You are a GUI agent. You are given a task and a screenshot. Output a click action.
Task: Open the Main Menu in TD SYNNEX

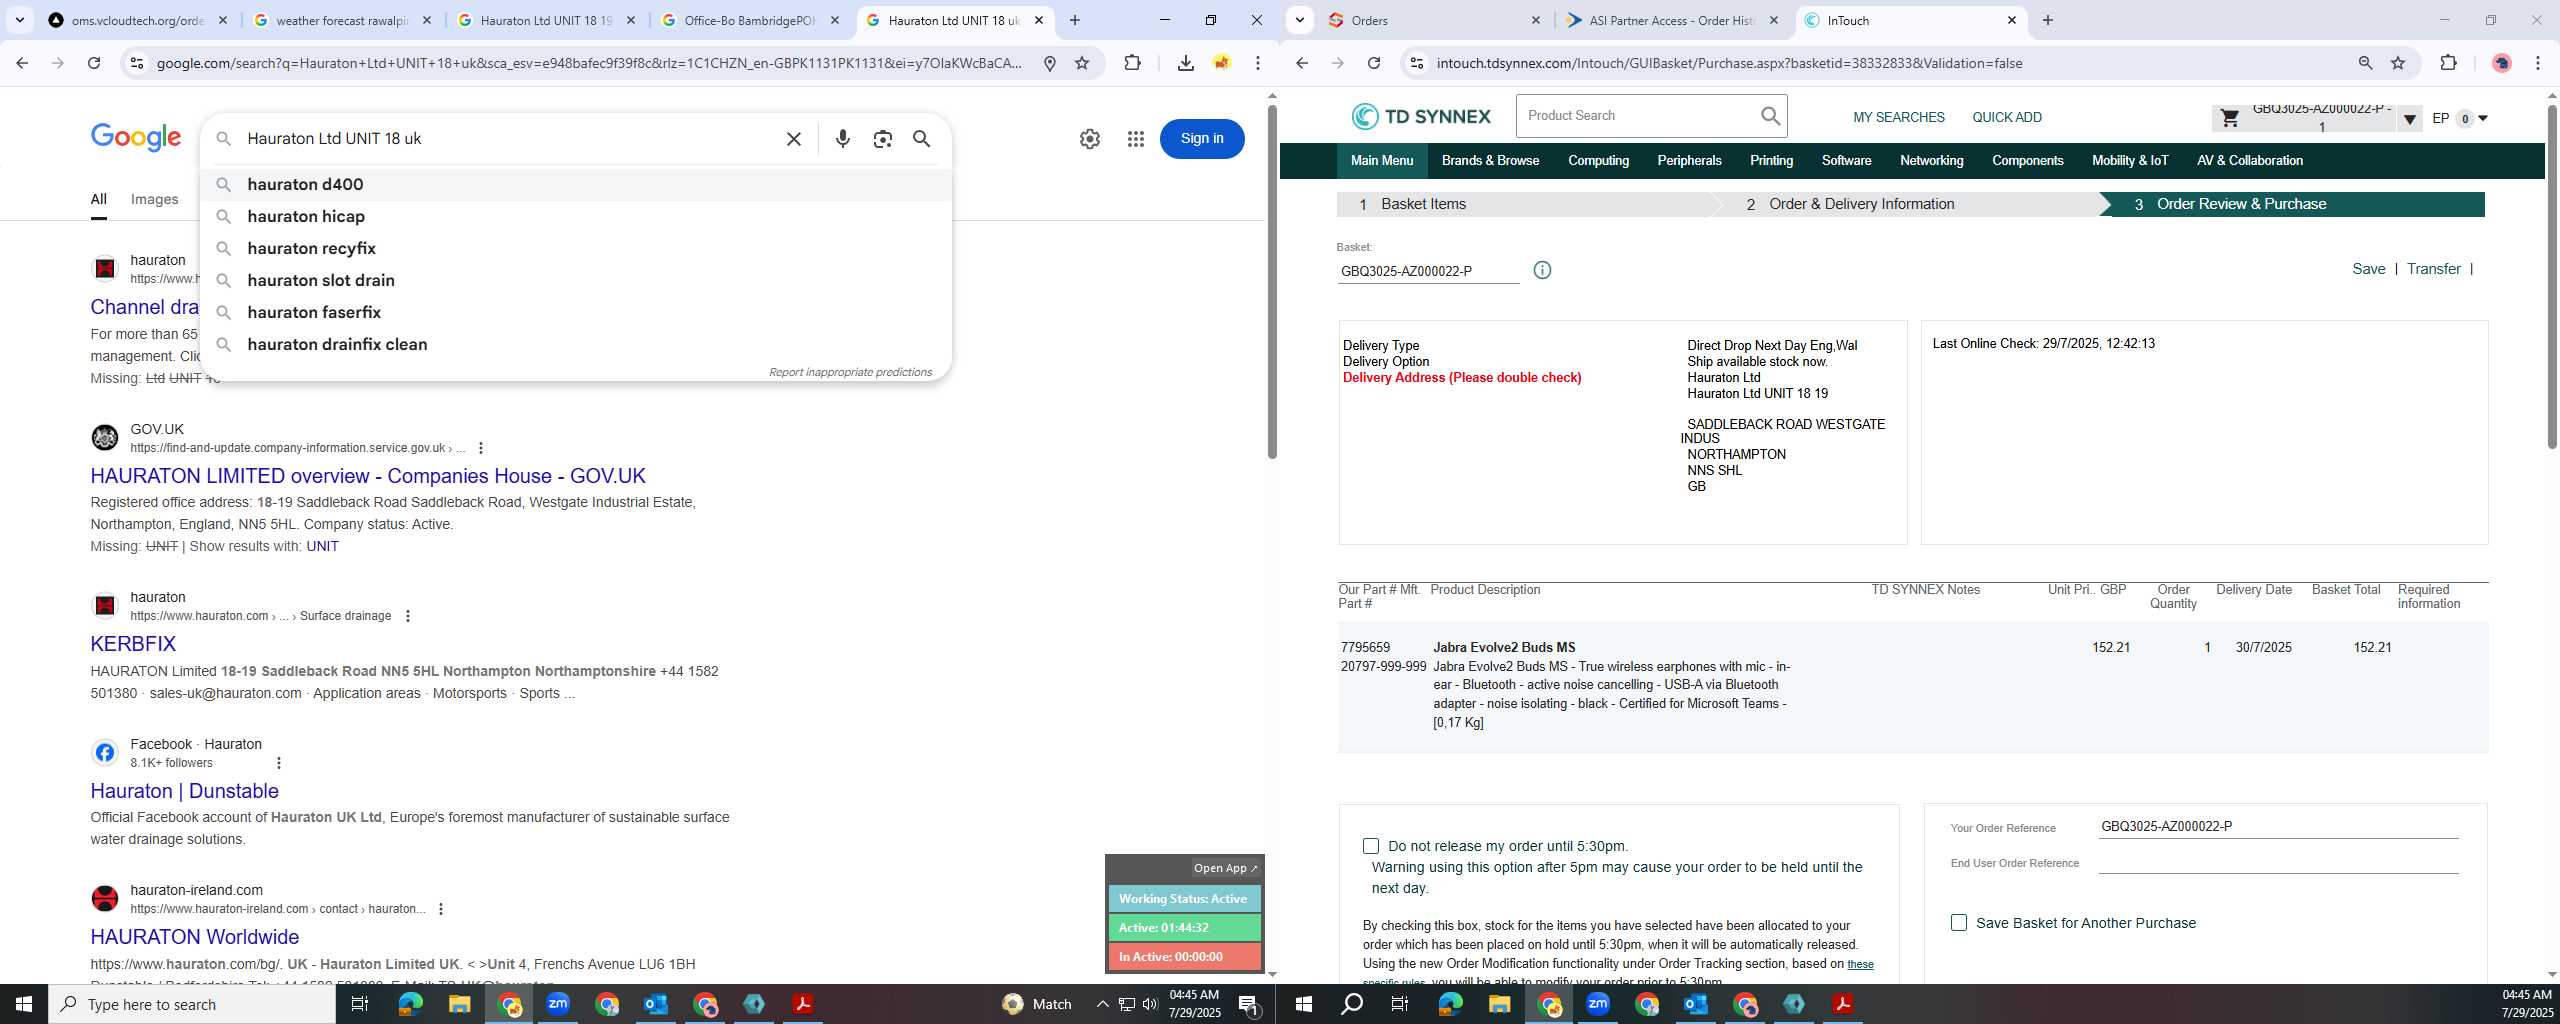[x=1382, y=161]
